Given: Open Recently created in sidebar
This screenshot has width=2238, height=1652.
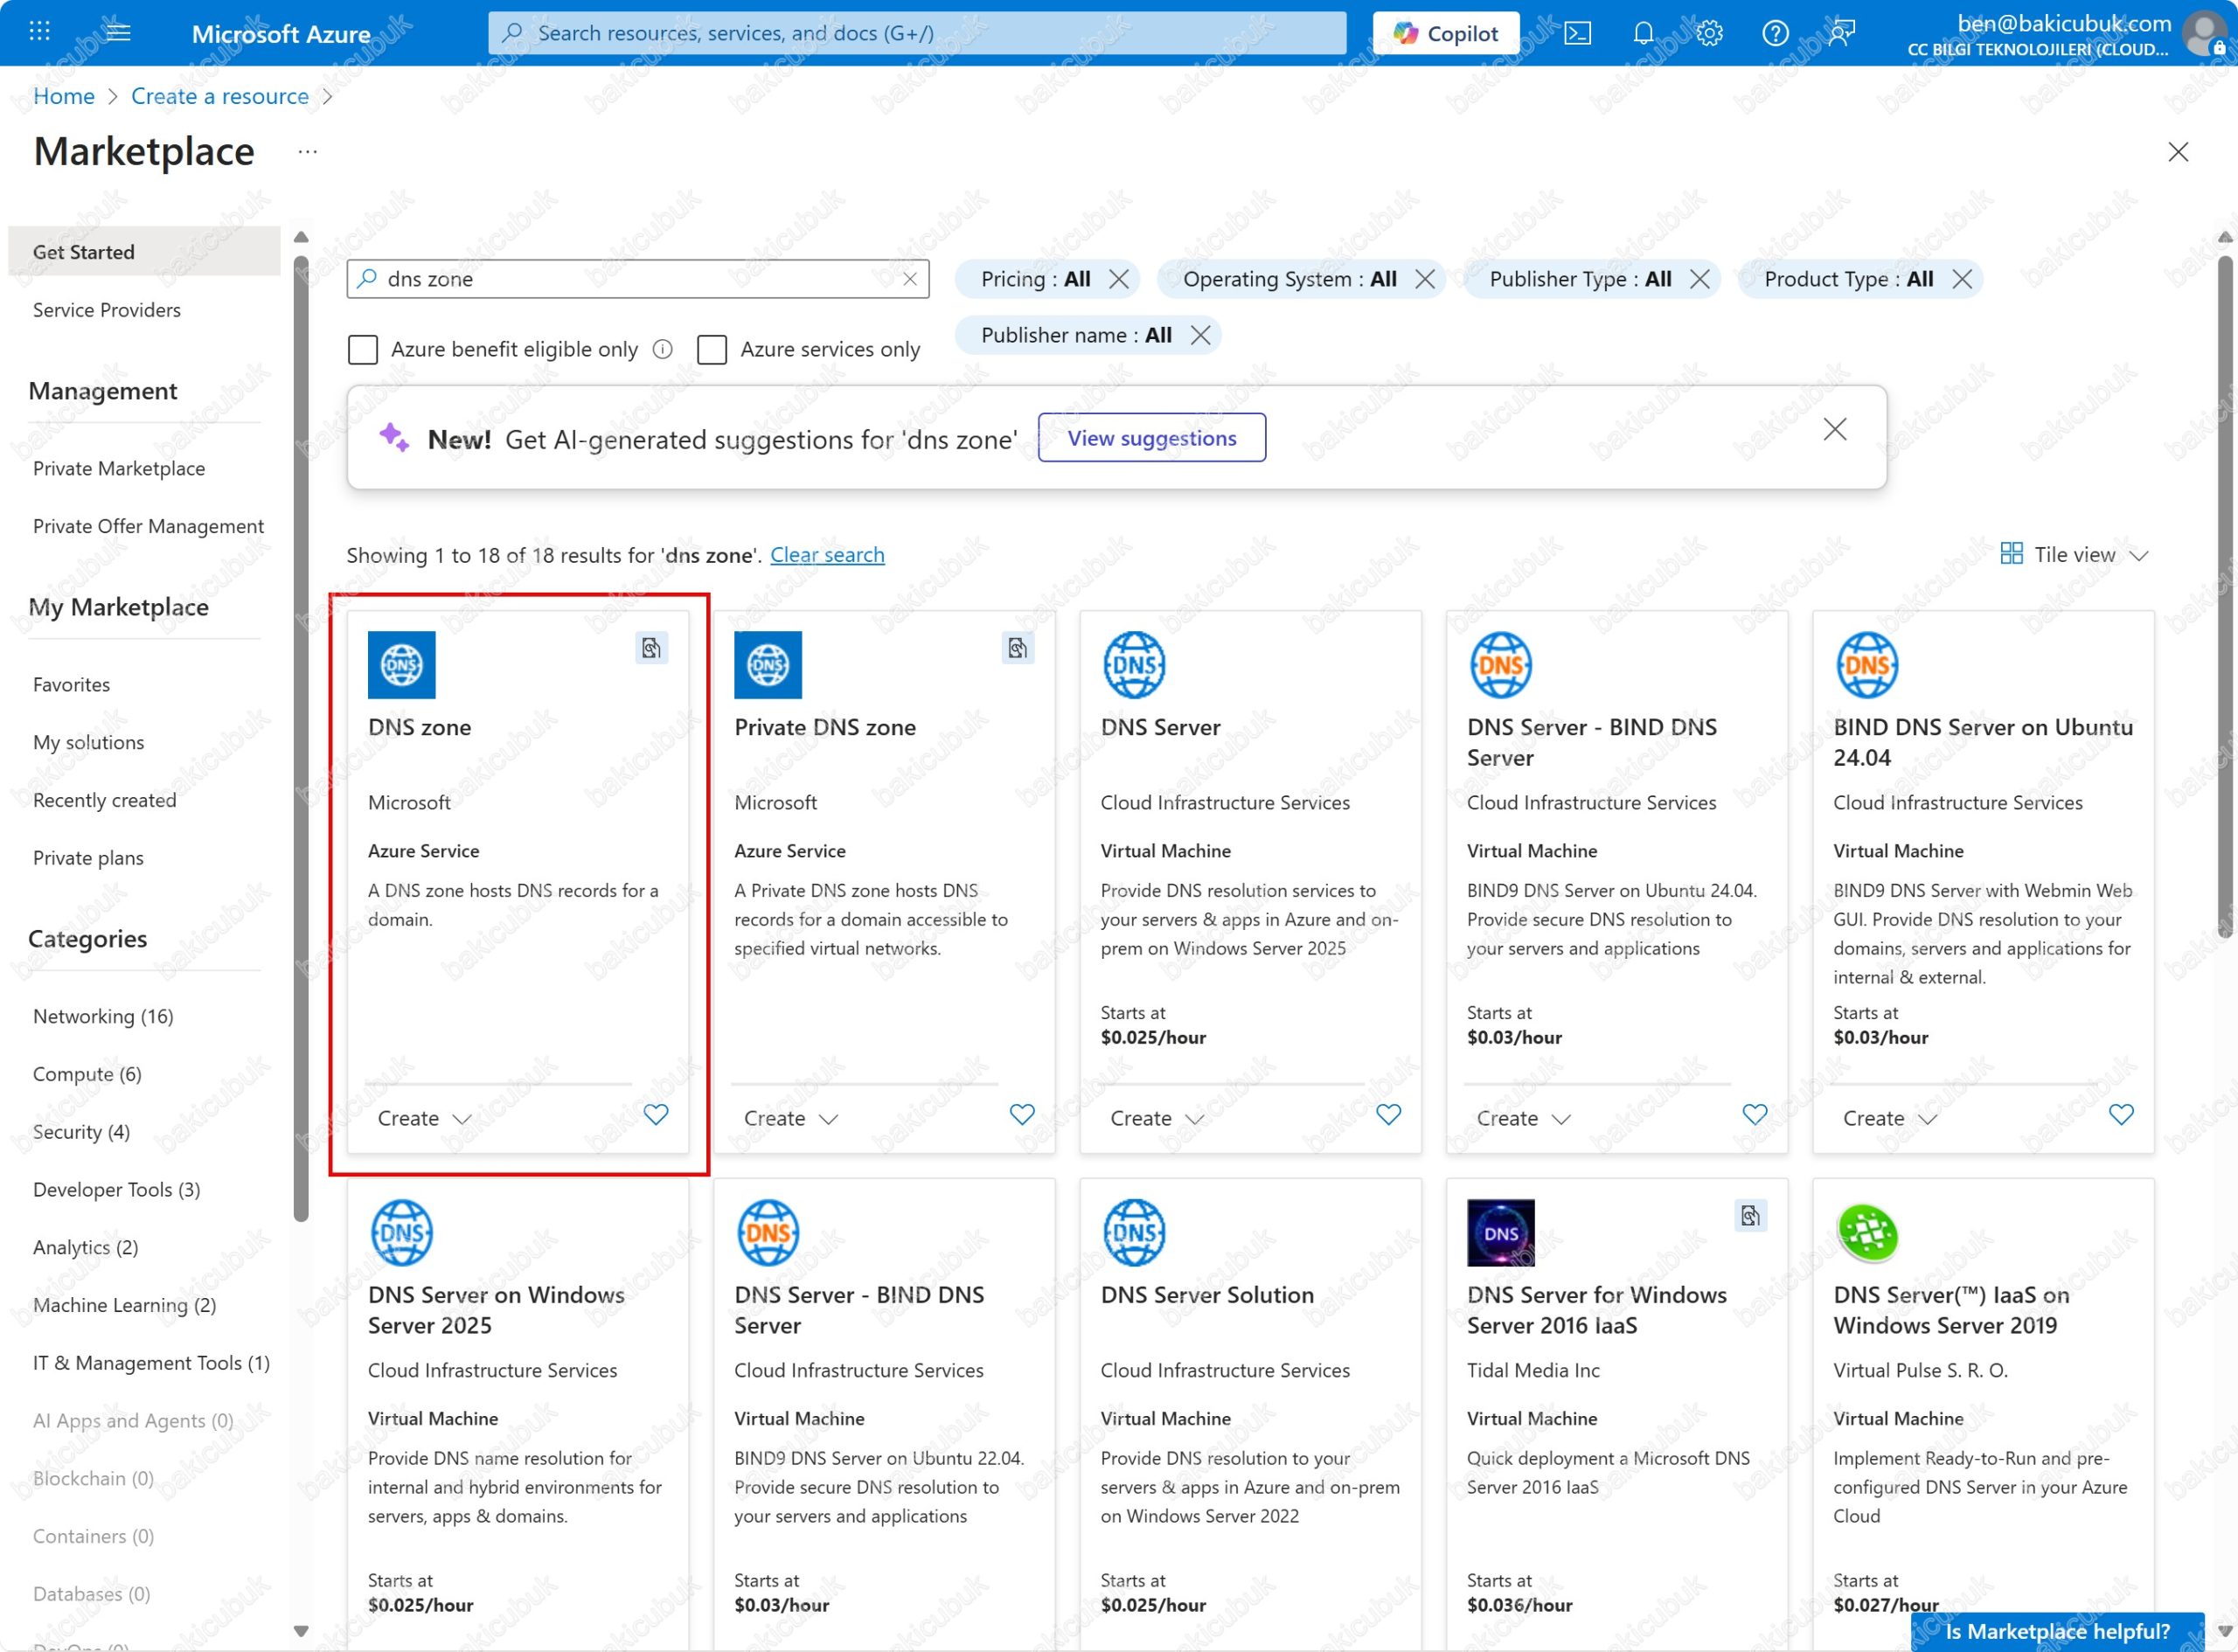Looking at the screenshot, I should pos(104,800).
